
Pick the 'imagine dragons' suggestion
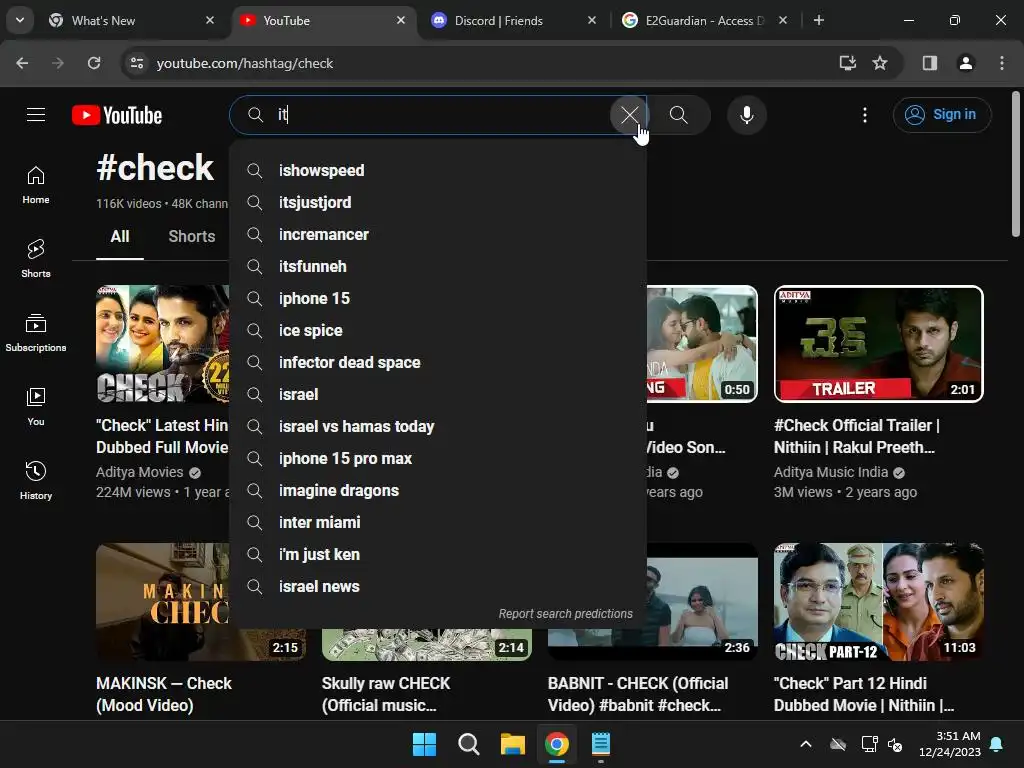point(438,490)
